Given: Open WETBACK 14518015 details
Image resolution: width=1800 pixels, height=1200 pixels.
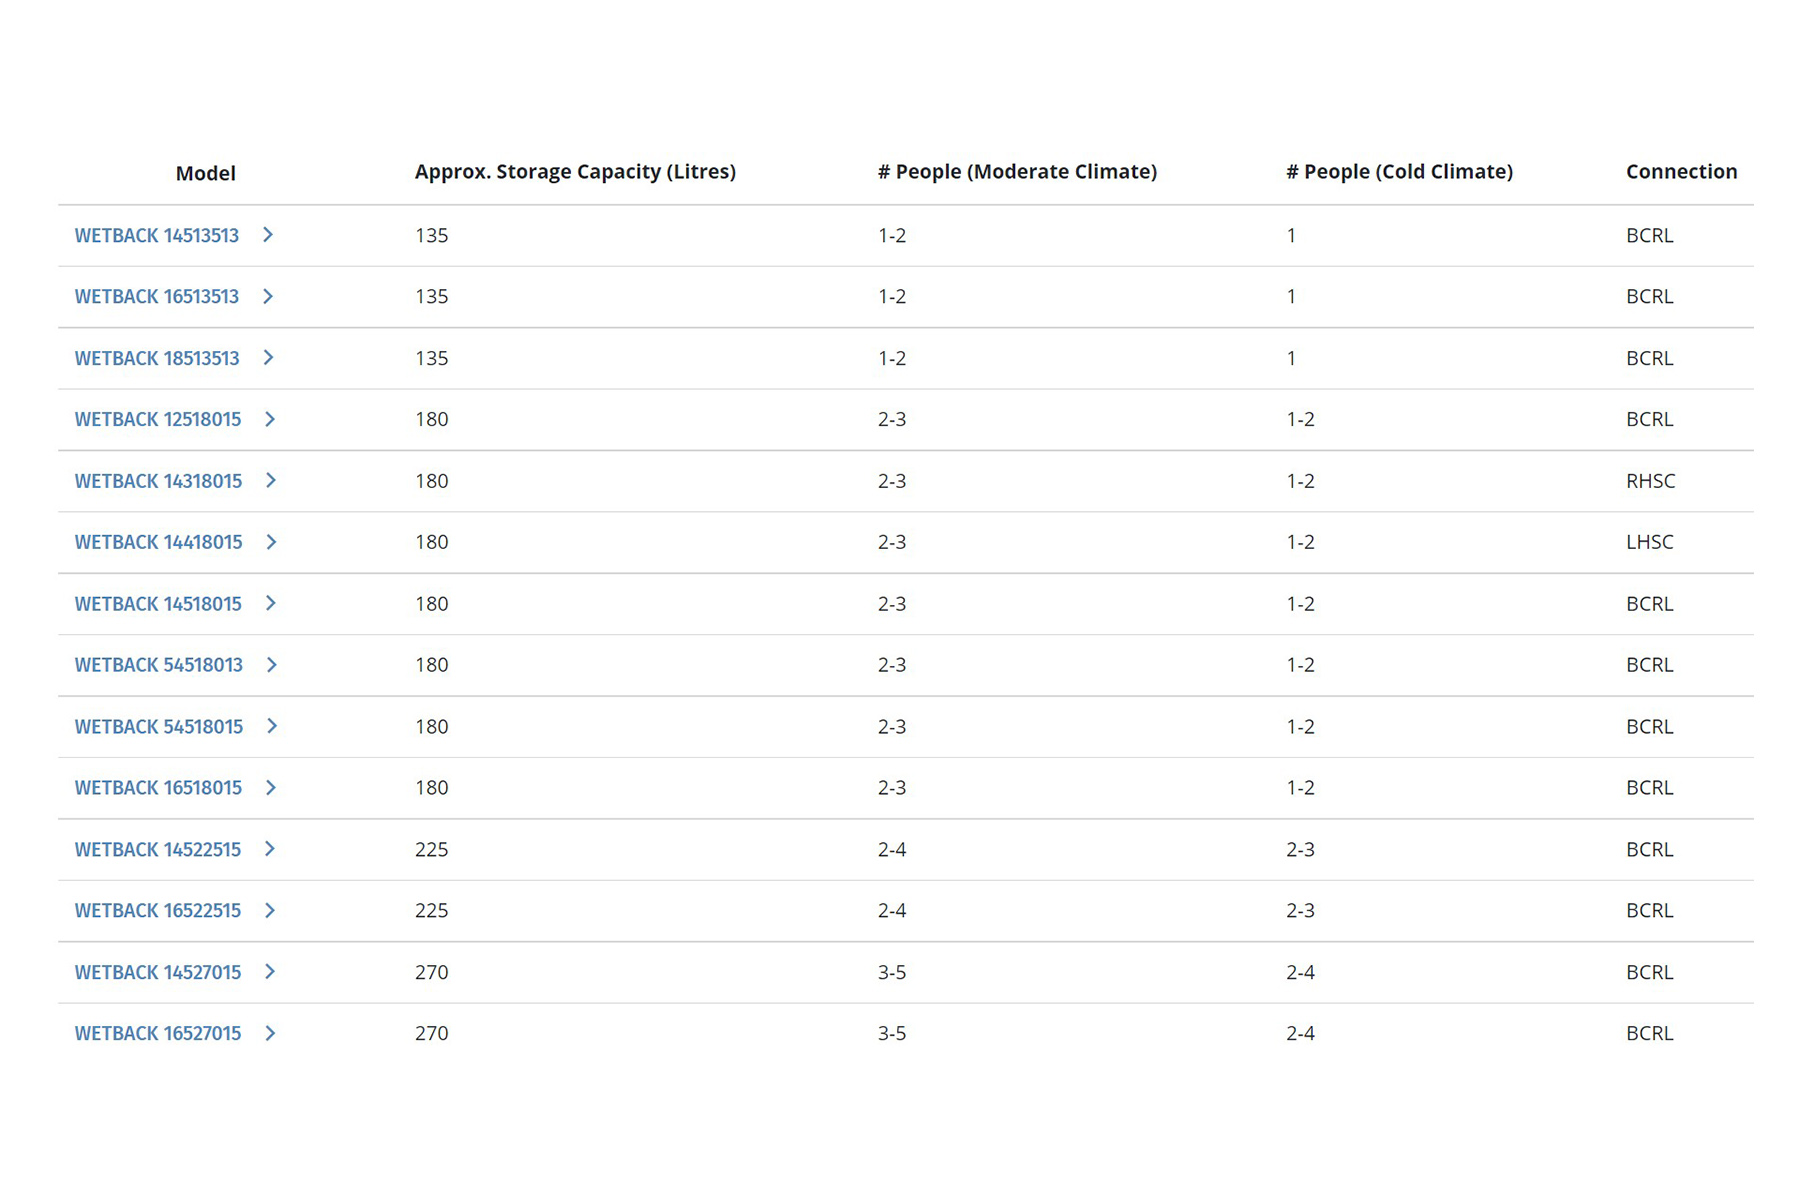Looking at the screenshot, I should 158,605.
